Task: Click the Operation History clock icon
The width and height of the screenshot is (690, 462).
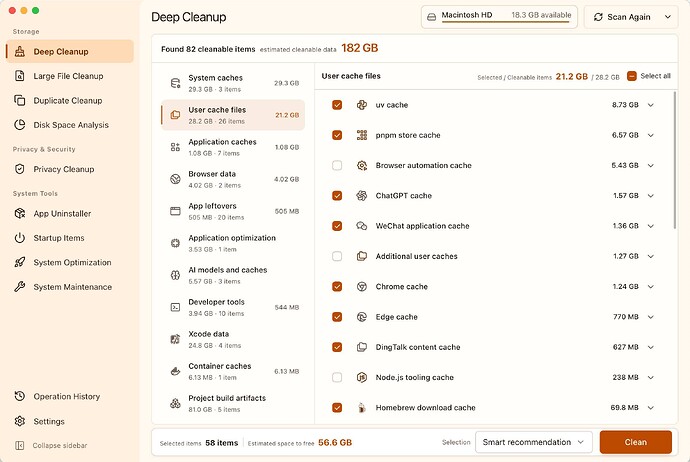Action: click(x=20, y=396)
